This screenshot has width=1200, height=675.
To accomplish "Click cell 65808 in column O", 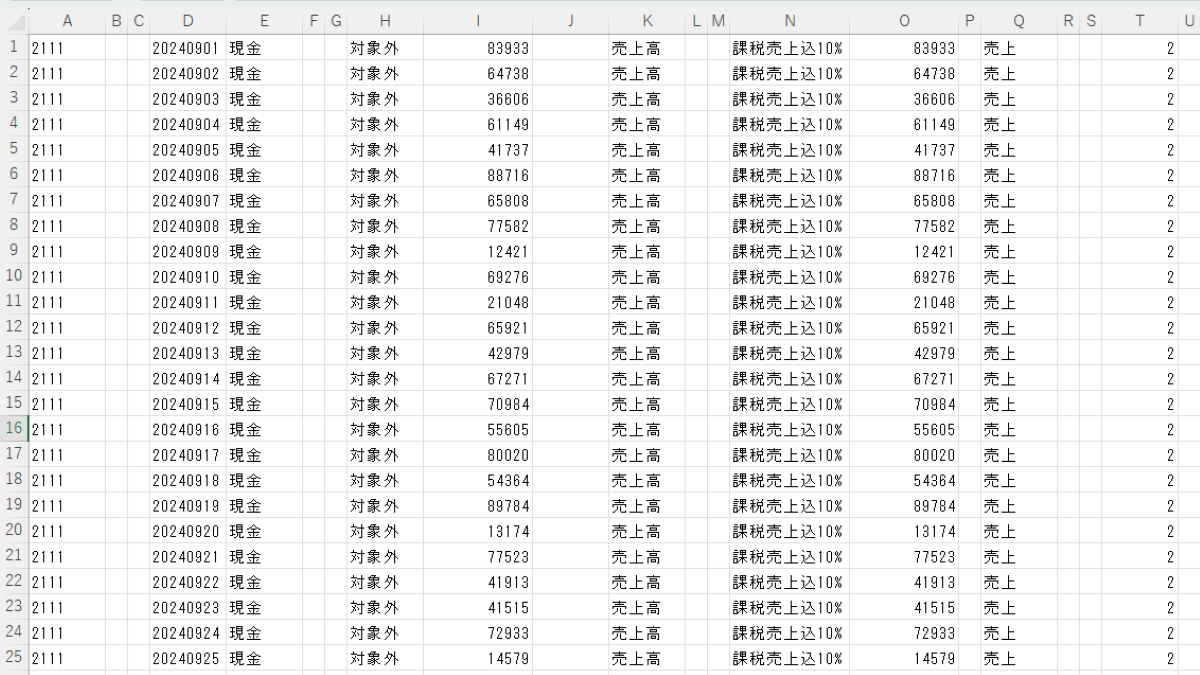I will [x=904, y=200].
